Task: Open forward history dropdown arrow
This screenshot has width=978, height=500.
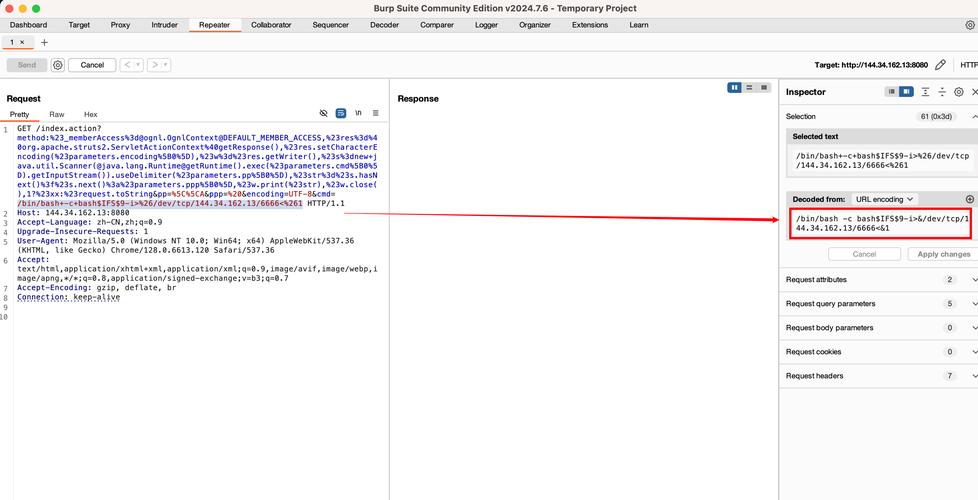Action: pos(165,65)
